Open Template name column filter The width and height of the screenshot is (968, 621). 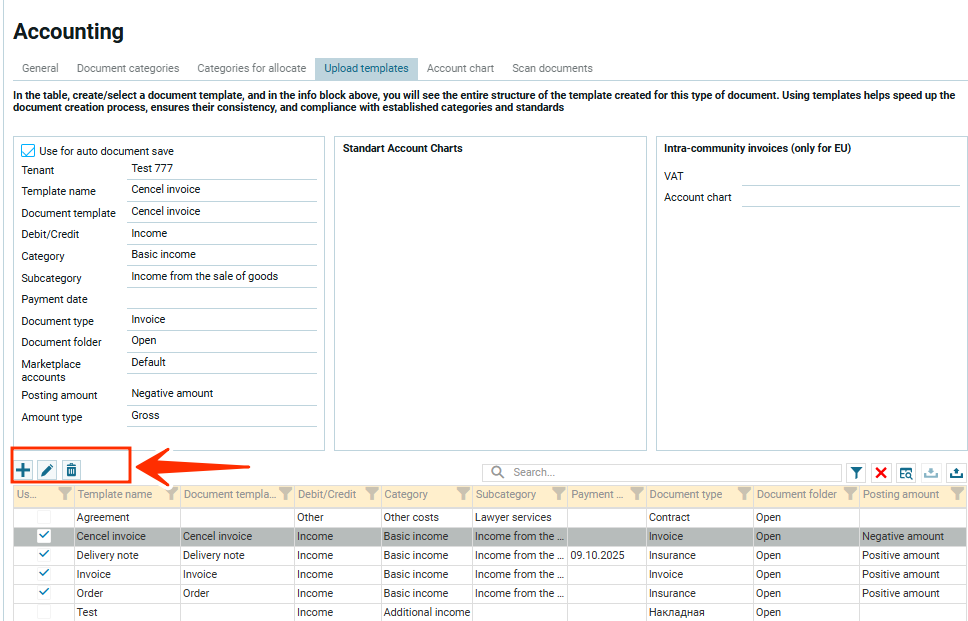pyautogui.click(x=171, y=494)
